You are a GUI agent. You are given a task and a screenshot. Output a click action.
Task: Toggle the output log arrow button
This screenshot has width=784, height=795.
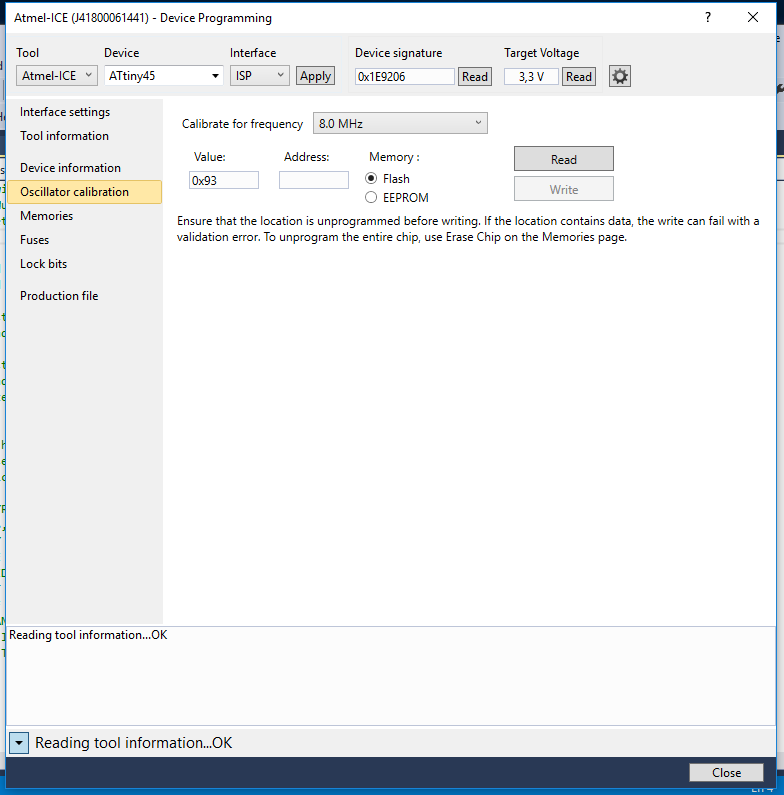pos(19,743)
